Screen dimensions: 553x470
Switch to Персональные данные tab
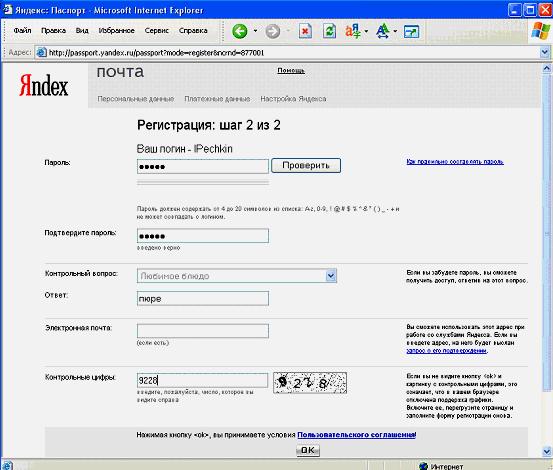pyautogui.click(x=136, y=99)
